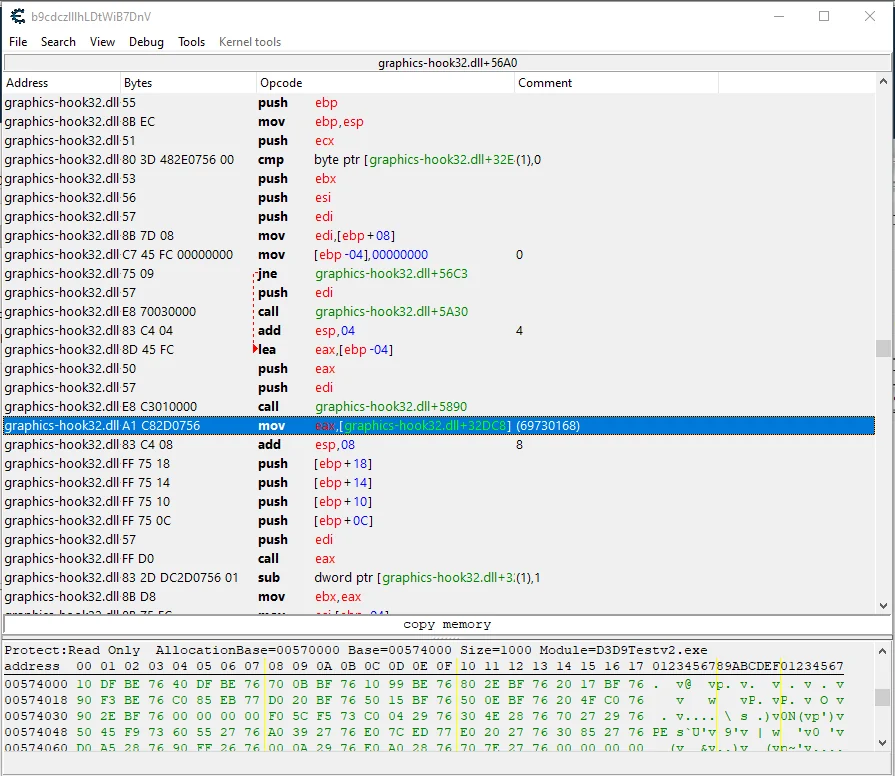Click disassembler scroll down arrow
Viewport: 895px width, 776px height.
coord(883,605)
